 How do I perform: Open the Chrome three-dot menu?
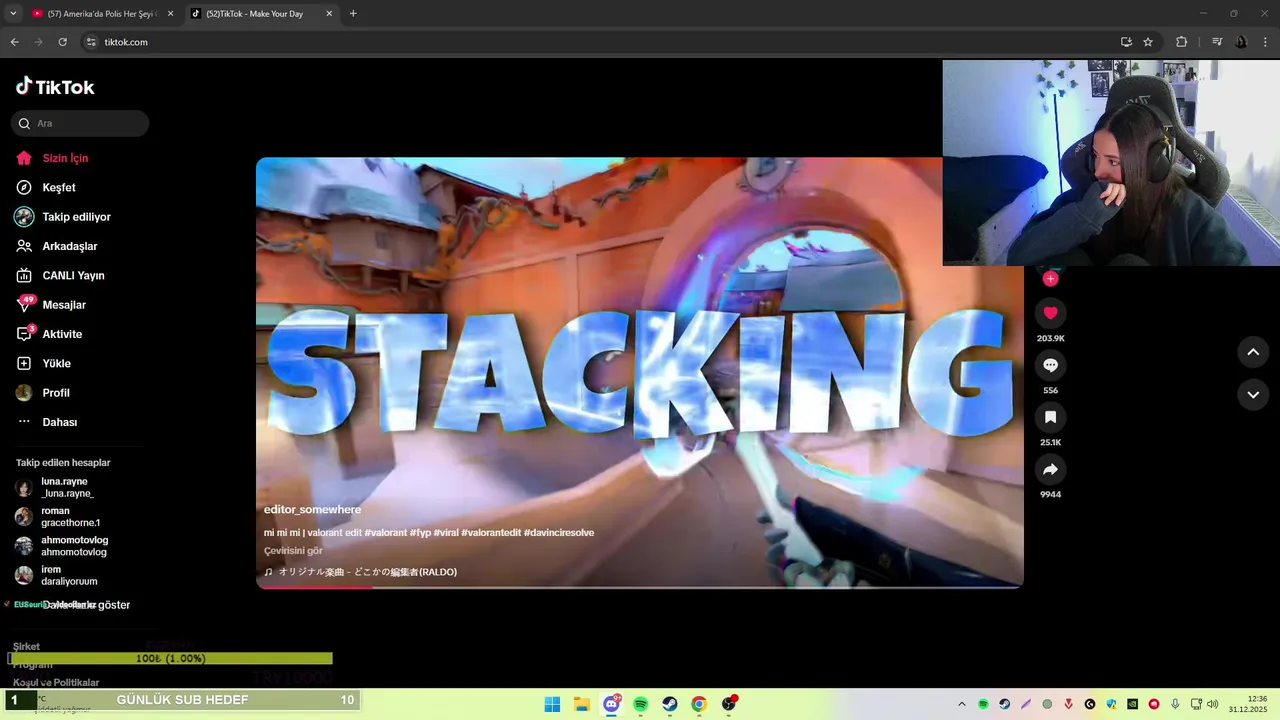pyautogui.click(x=1266, y=42)
